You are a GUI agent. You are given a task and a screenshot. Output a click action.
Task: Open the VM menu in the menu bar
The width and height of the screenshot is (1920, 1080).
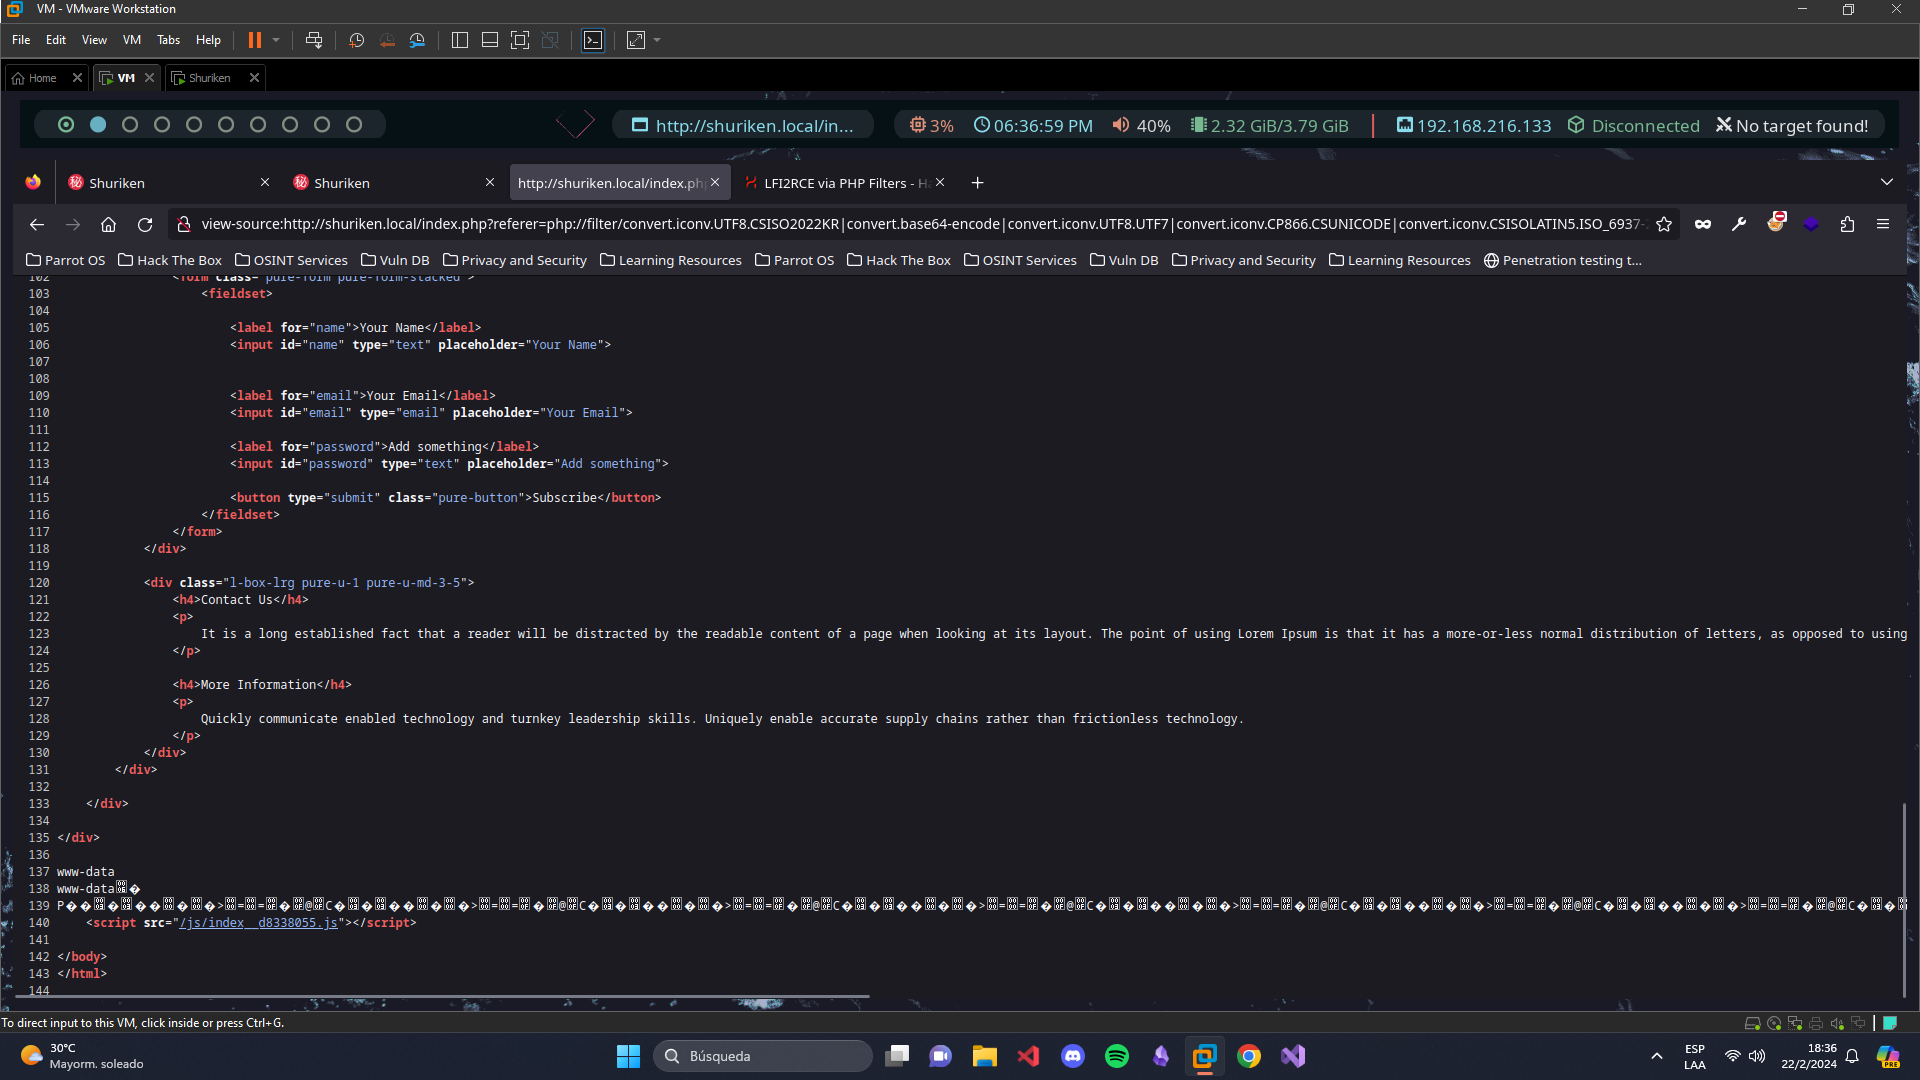point(132,40)
